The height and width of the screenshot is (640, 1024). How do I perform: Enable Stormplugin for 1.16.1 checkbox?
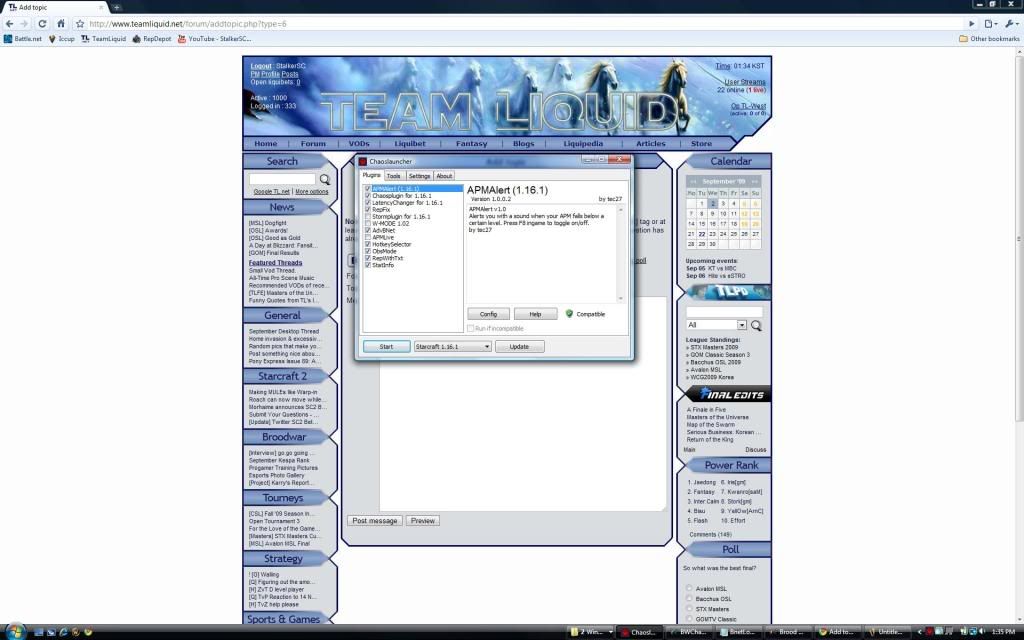368,216
